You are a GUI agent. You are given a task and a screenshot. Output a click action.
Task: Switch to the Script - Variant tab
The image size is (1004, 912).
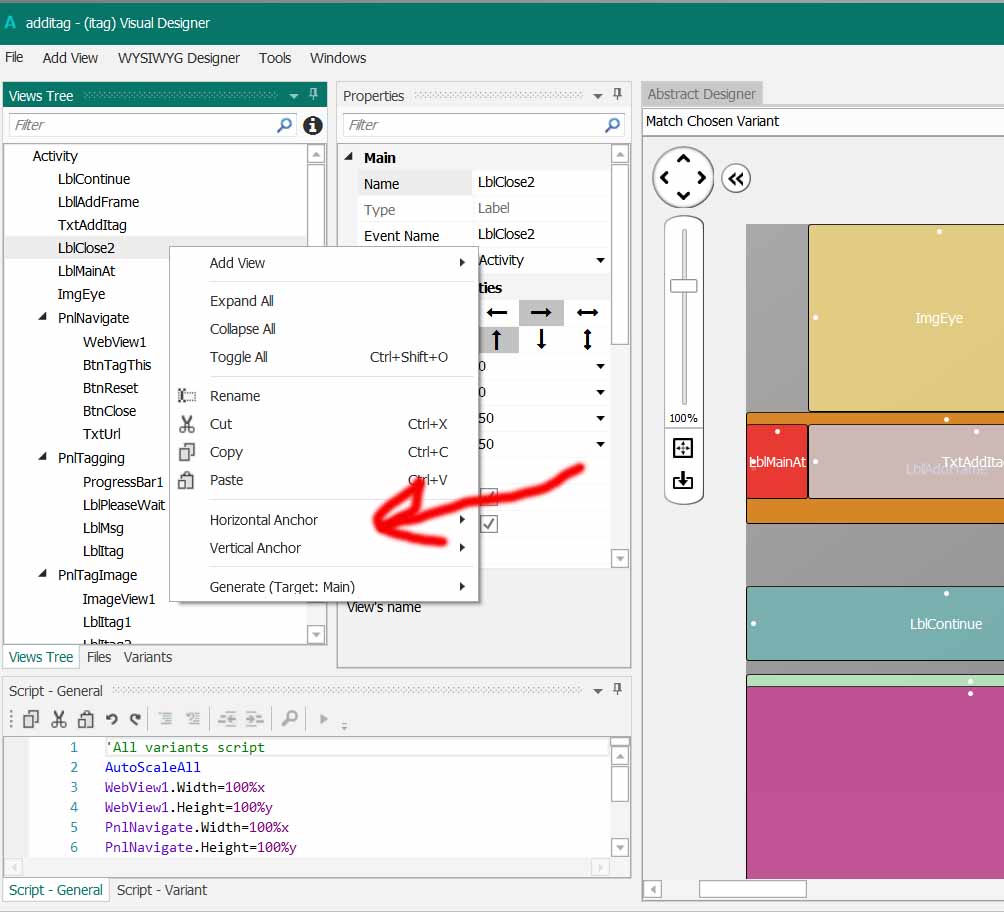(x=162, y=890)
